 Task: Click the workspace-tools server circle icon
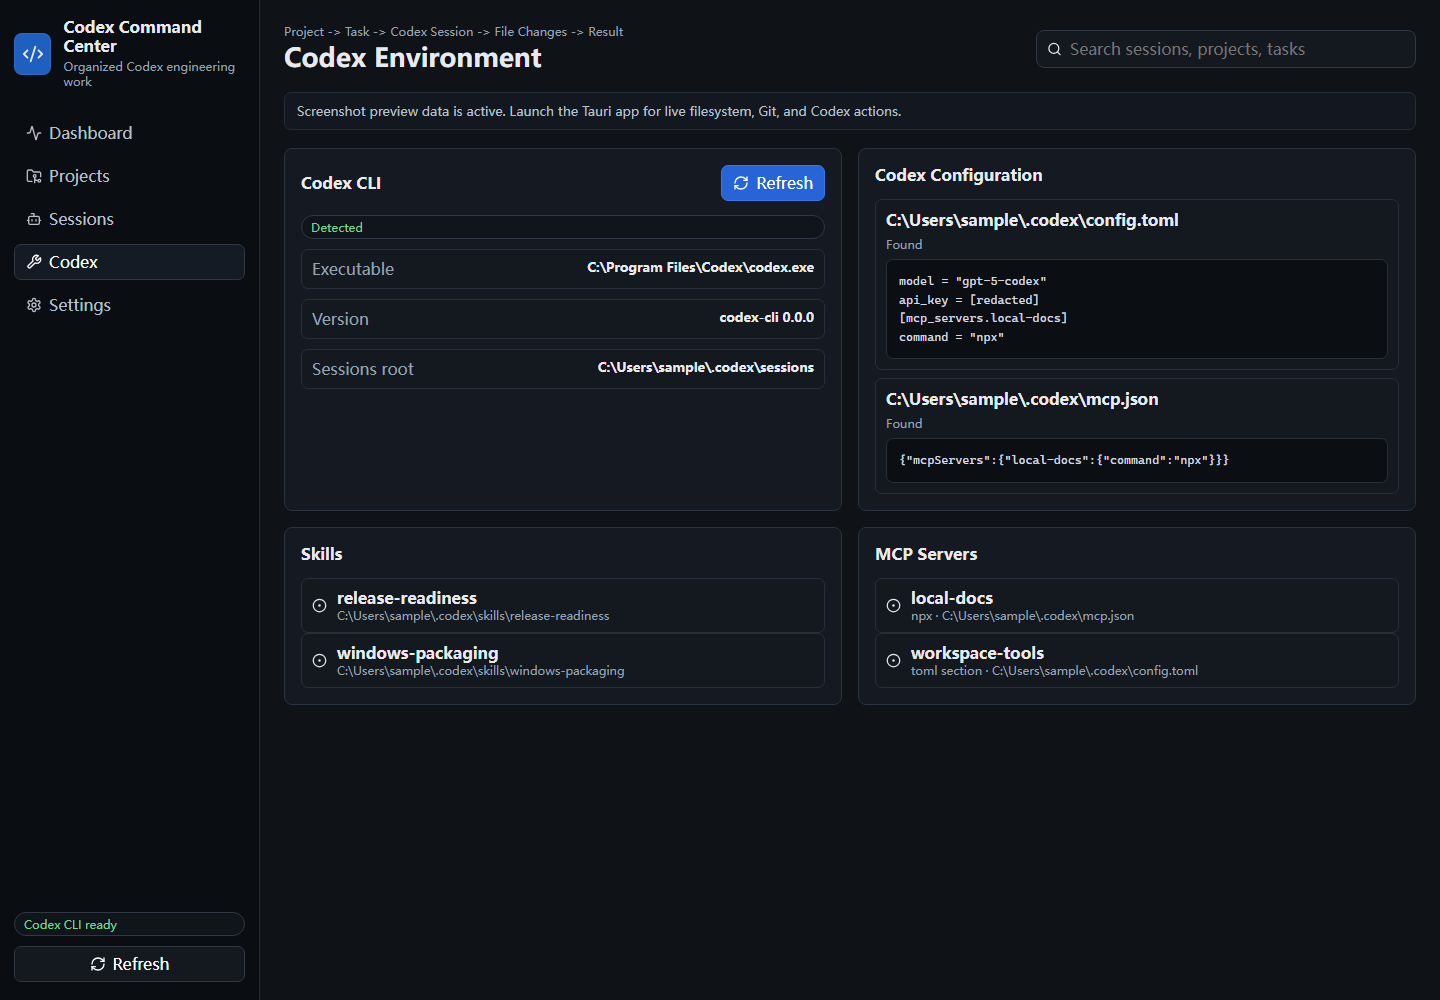coord(893,660)
